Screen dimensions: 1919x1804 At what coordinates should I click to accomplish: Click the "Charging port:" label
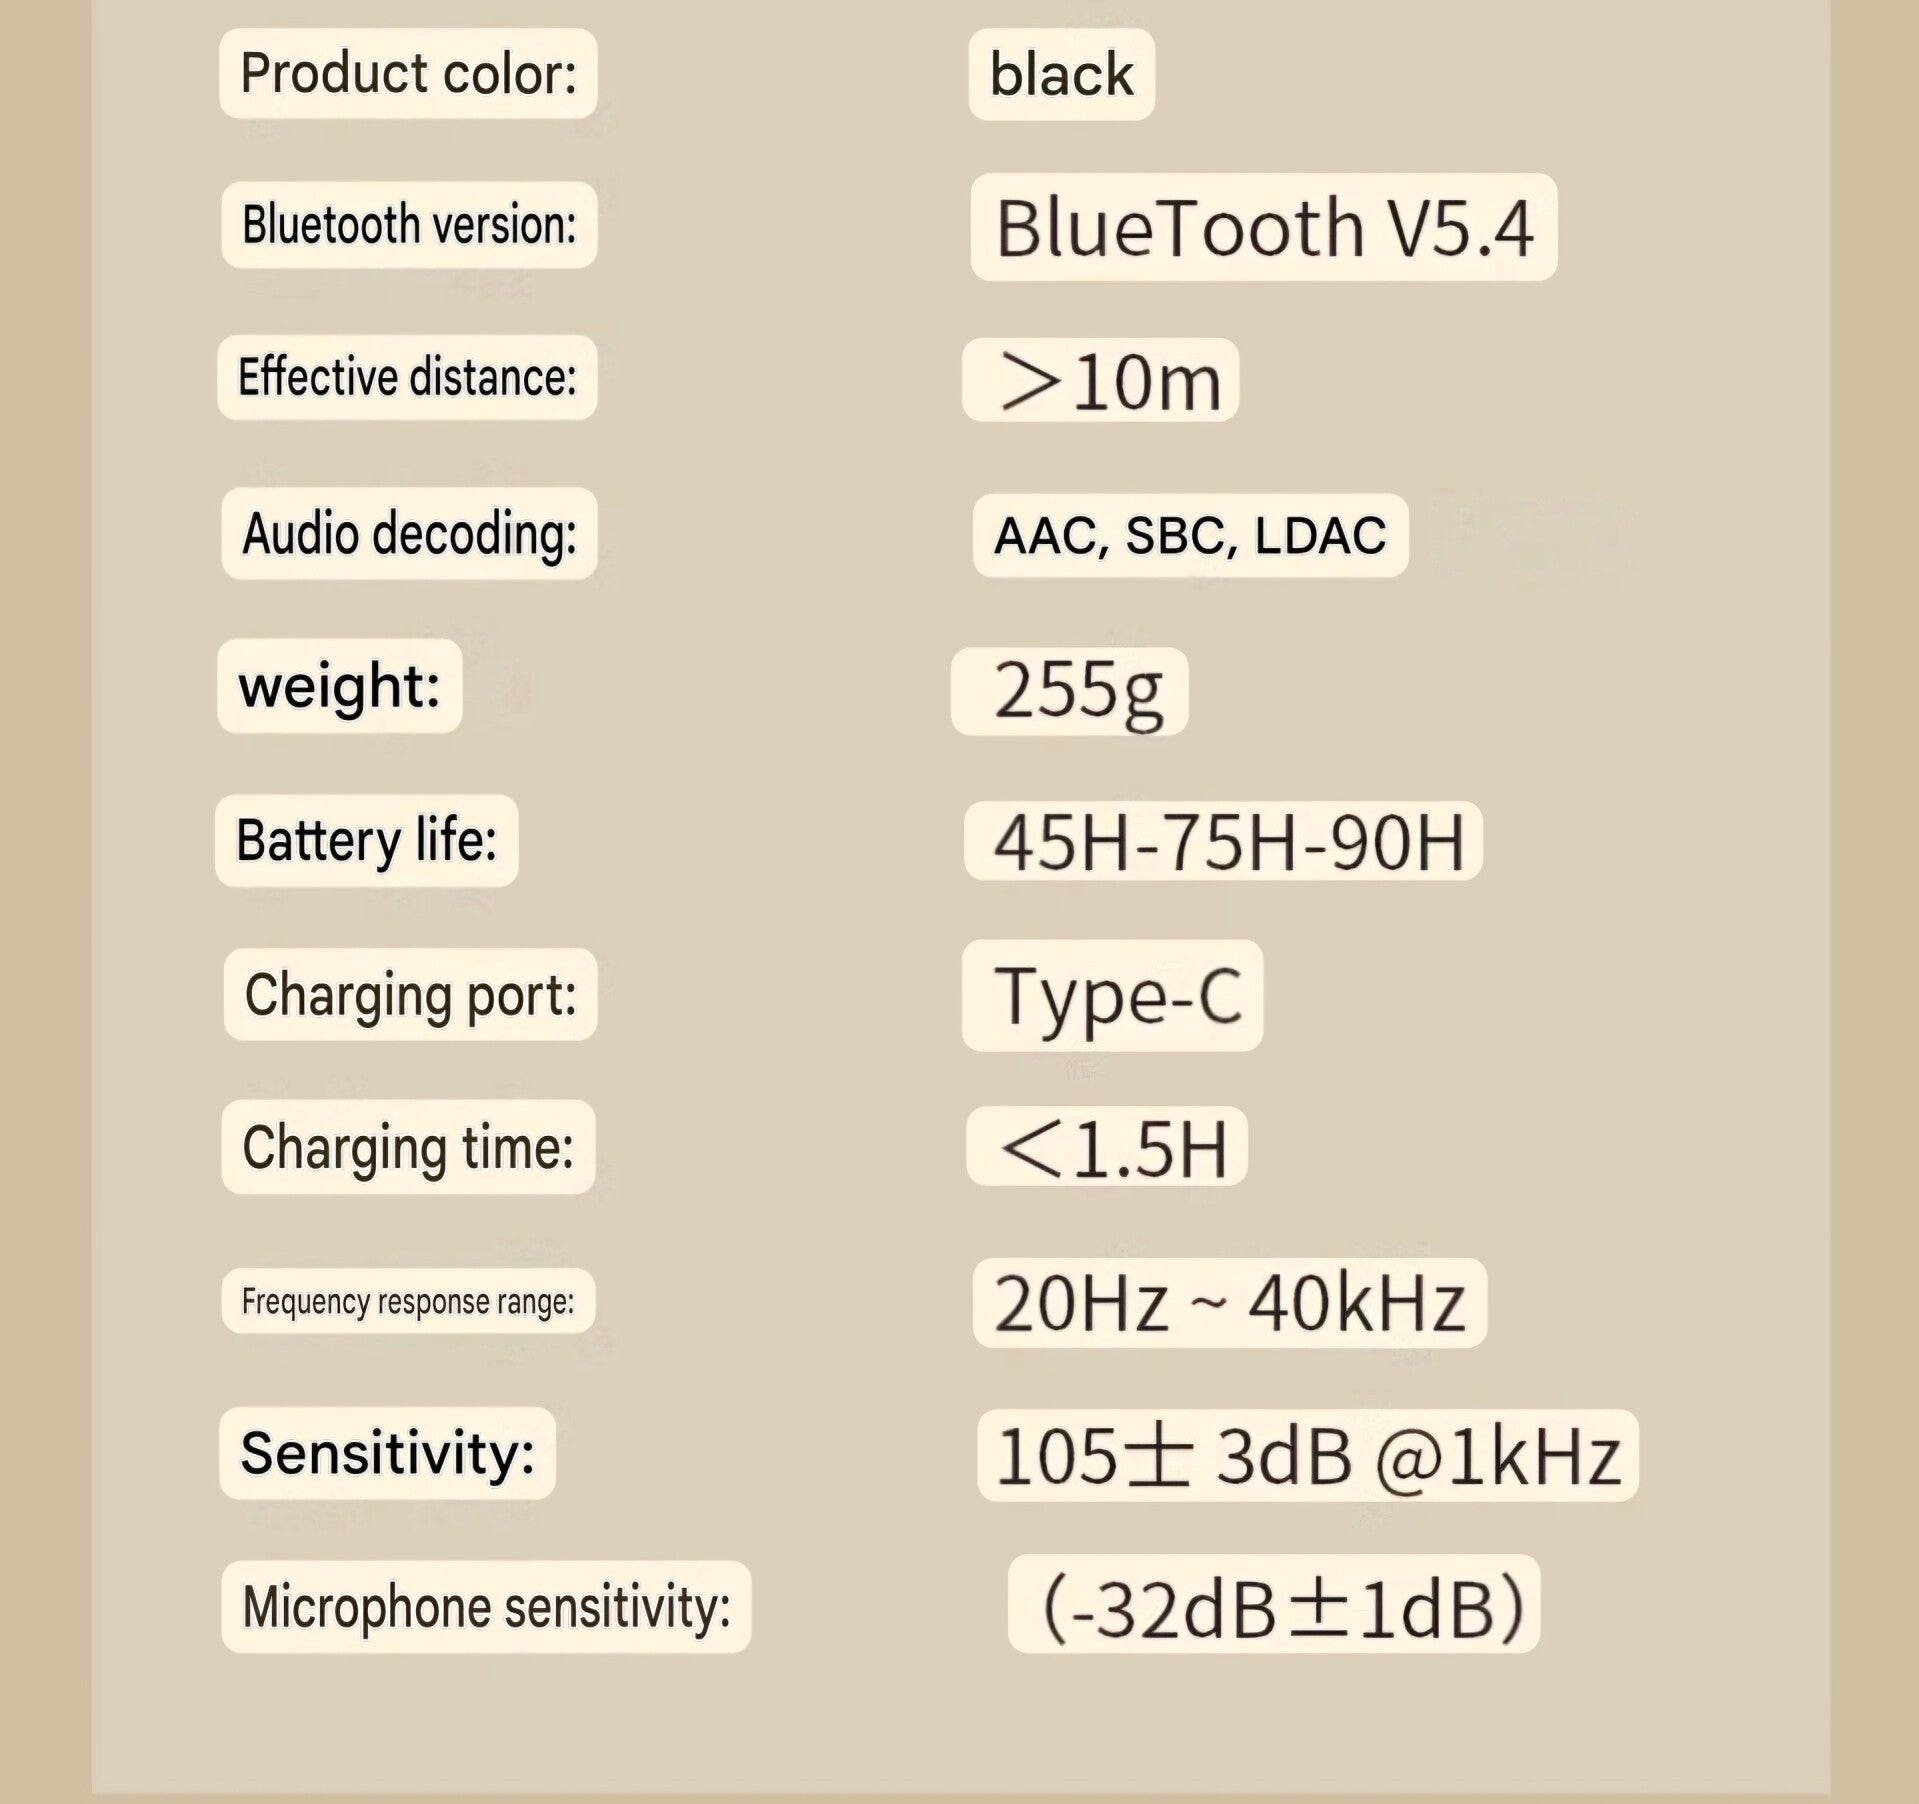pyautogui.click(x=410, y=995)
